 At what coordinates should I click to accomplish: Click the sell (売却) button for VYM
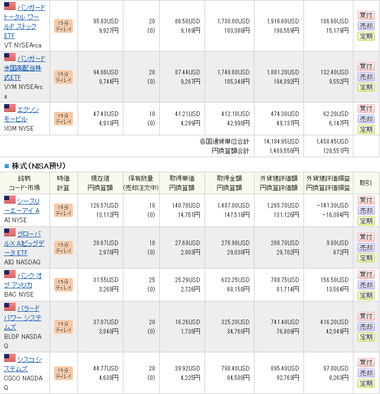point(366,77)
